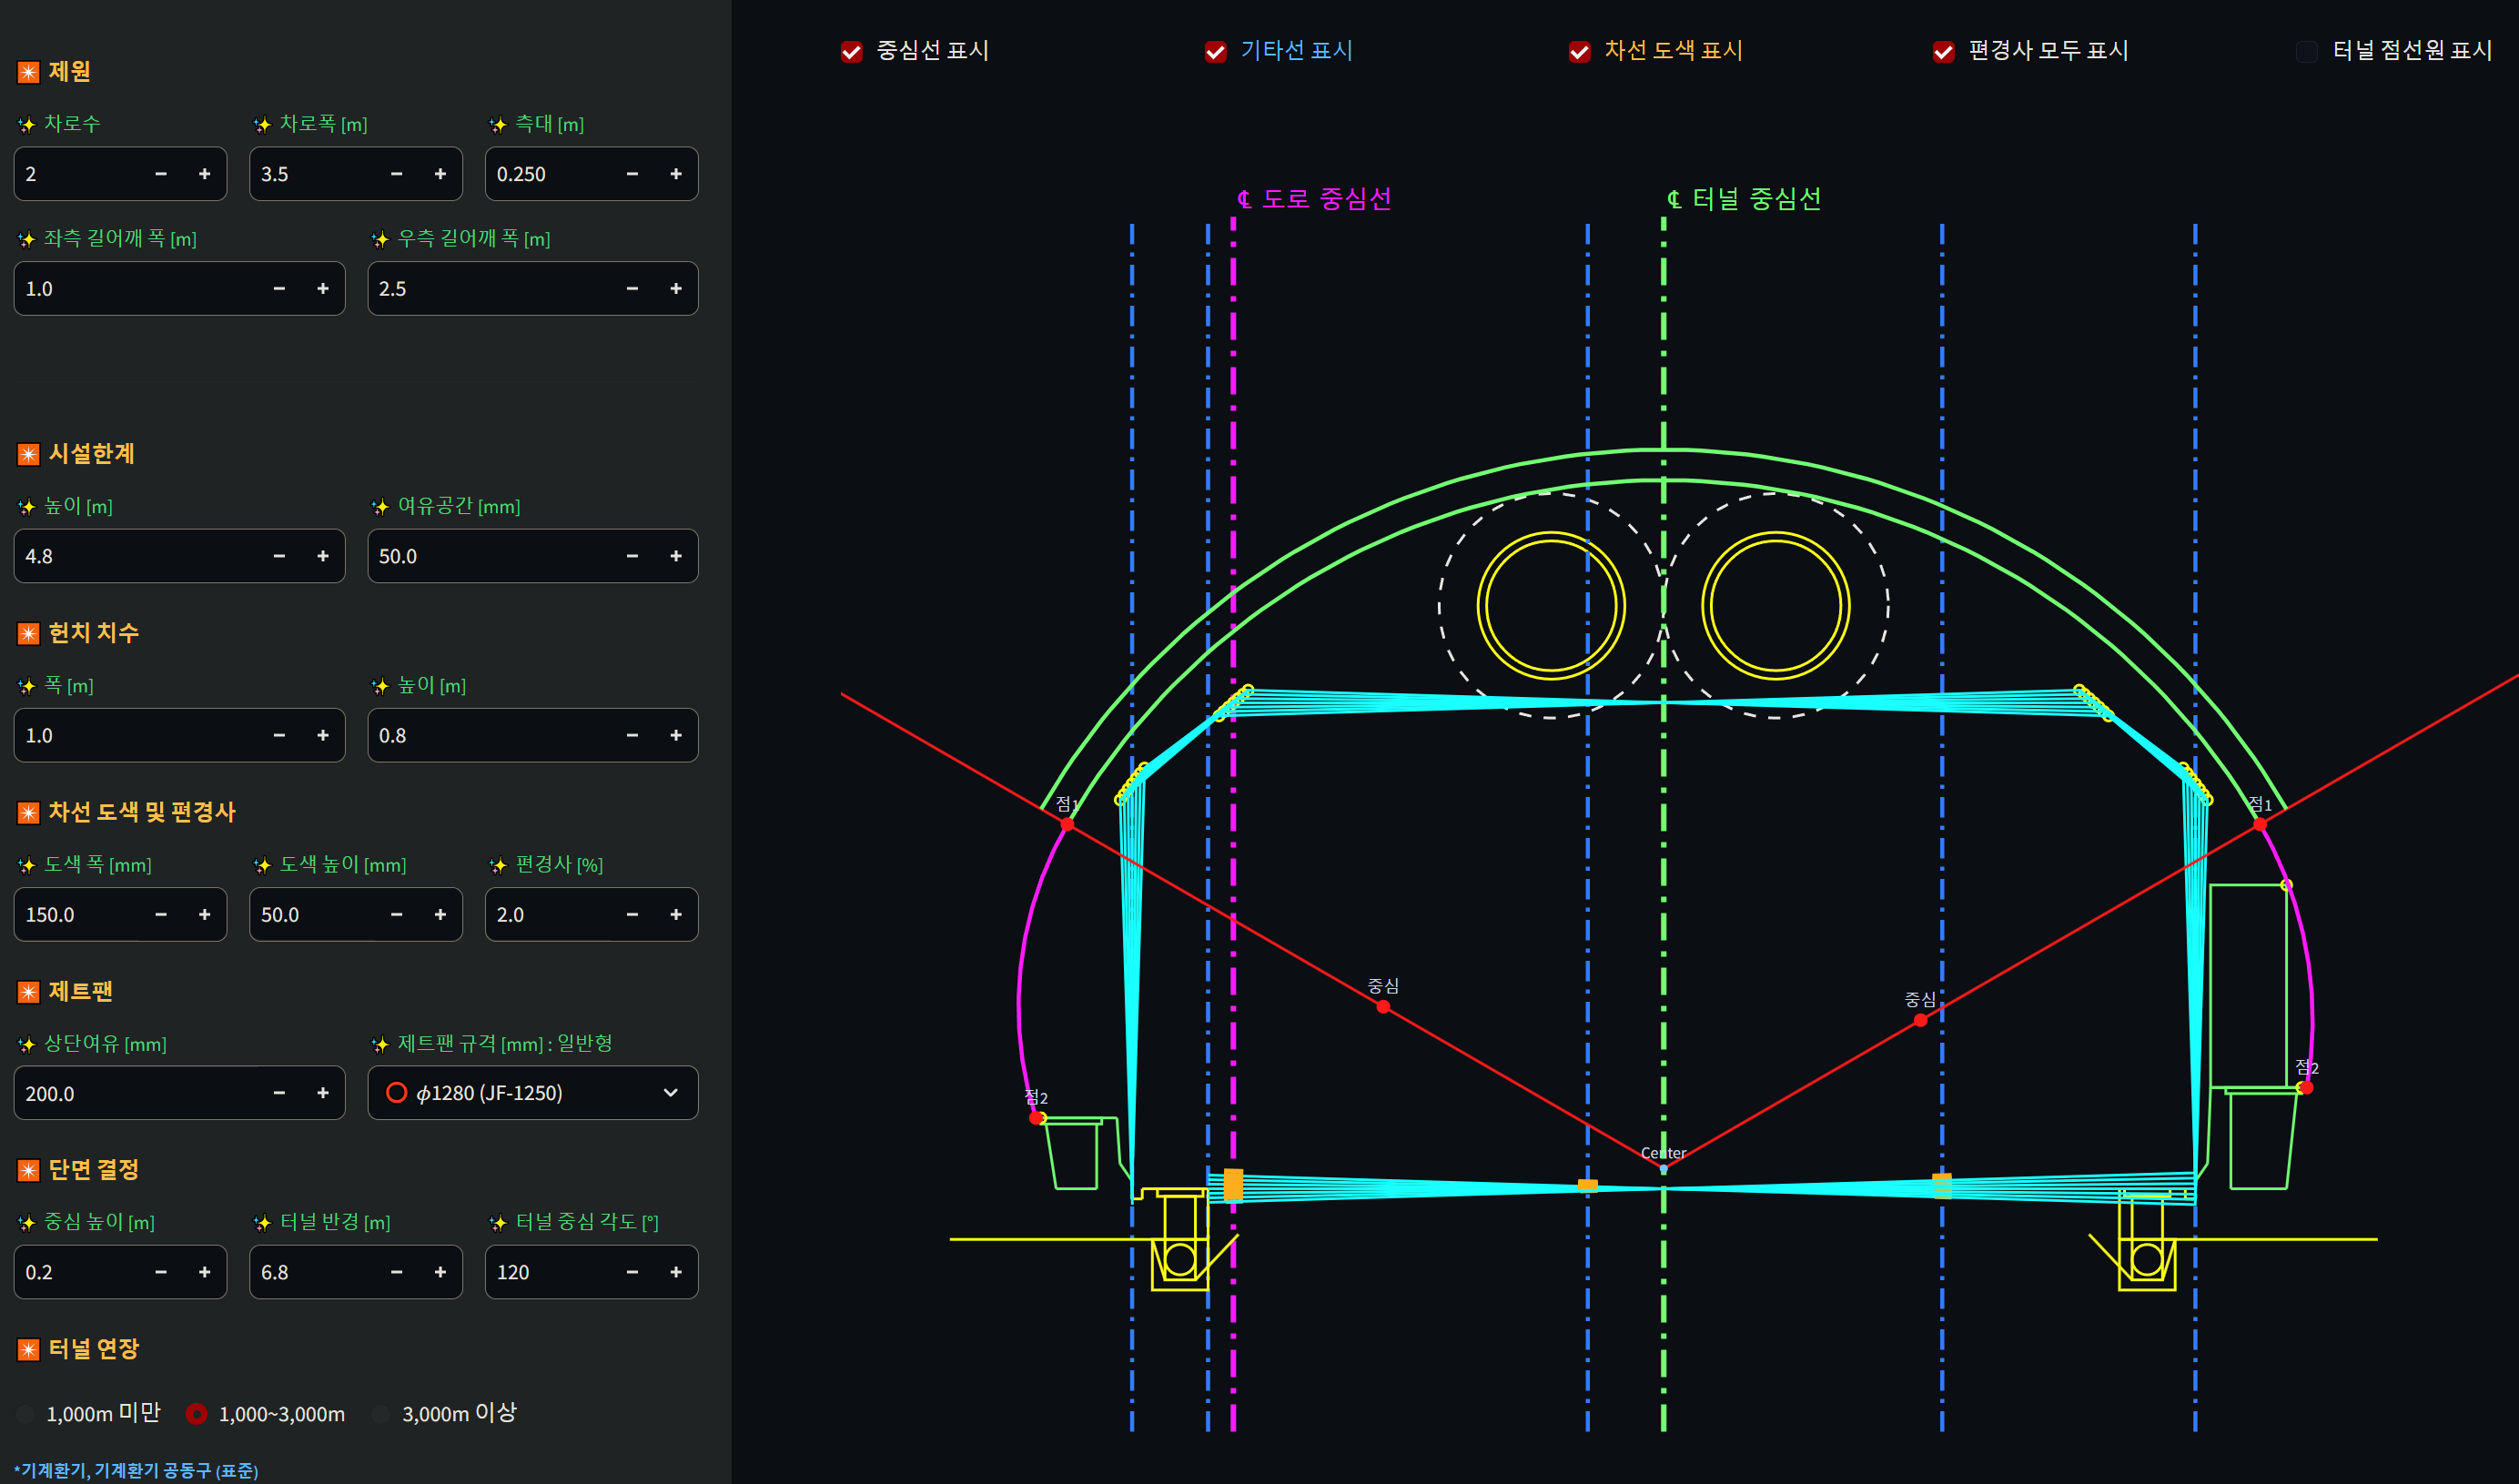Increase 시설한계 높이 with plus icon
Image resolution: width=2519 pixels, height=1484 pixels.
click(x=323, y=556)
